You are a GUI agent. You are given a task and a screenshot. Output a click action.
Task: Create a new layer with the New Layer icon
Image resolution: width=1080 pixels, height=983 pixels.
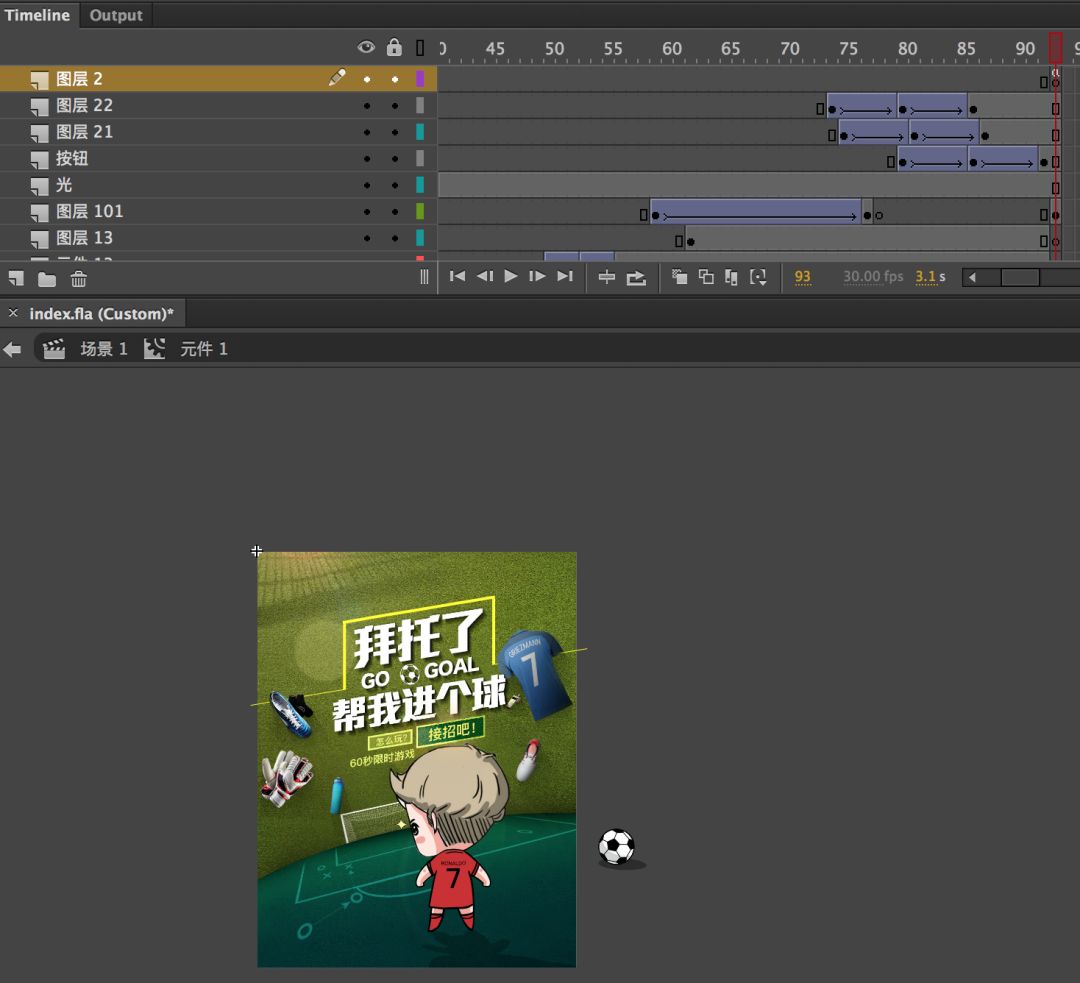[x=17, y=278]
